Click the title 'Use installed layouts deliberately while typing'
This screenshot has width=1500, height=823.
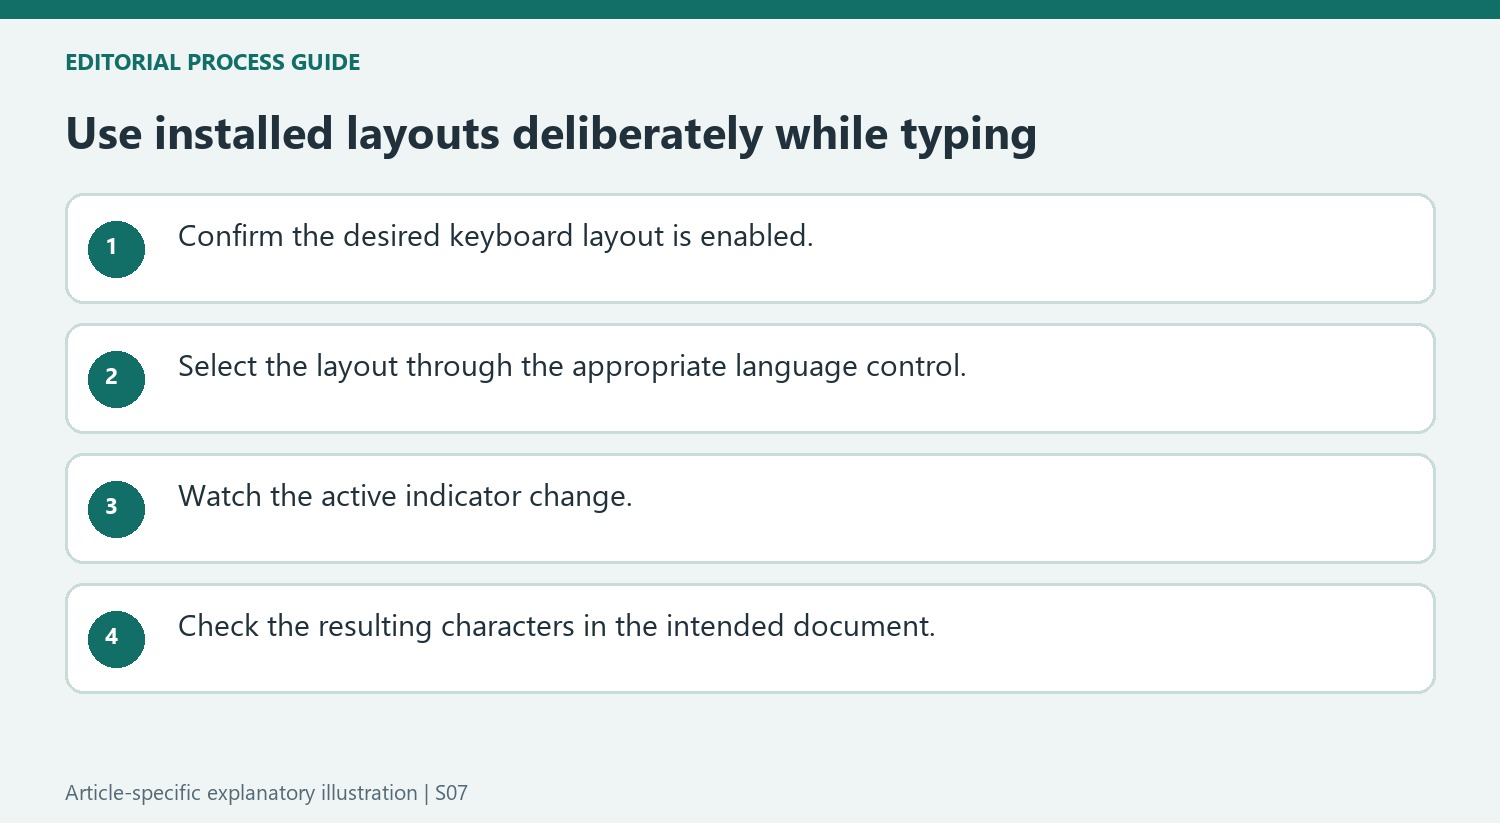[551, 134]
